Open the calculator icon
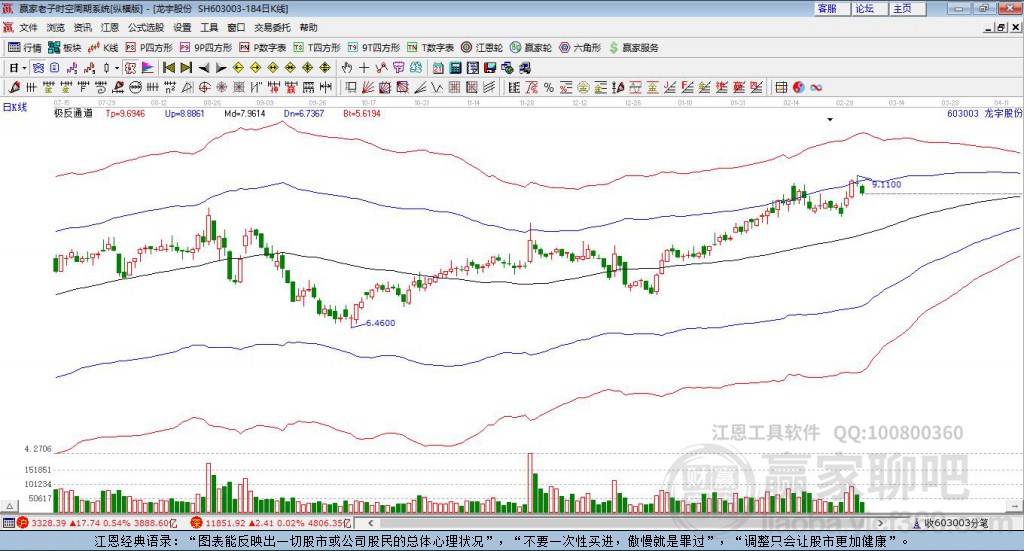1024x551 pixels. point(455,68)
